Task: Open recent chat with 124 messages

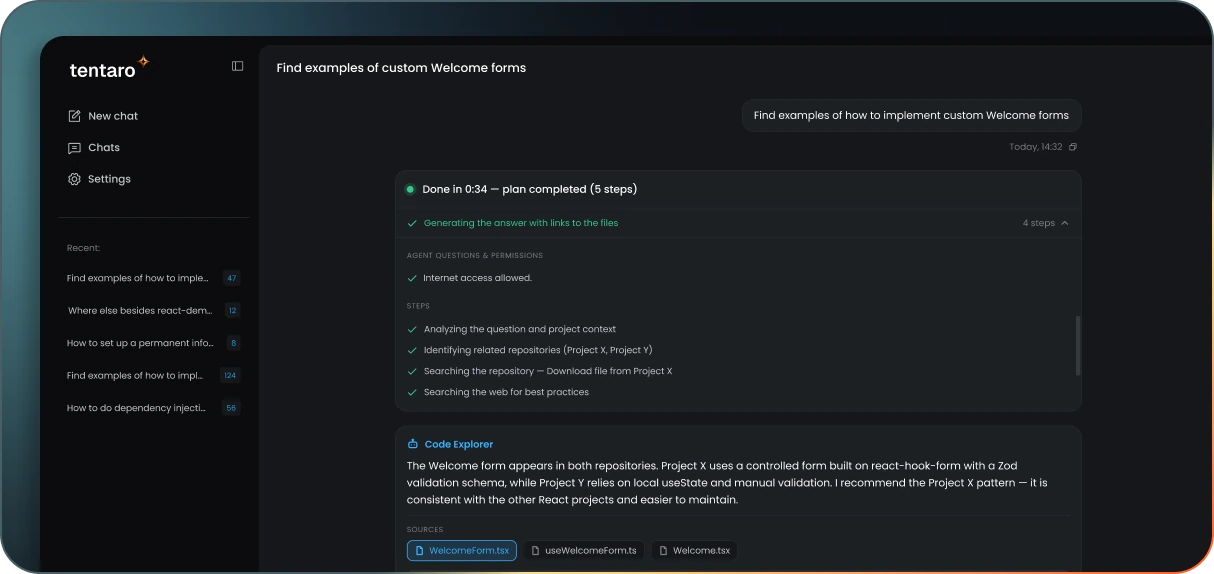Action: coord(153,375)
